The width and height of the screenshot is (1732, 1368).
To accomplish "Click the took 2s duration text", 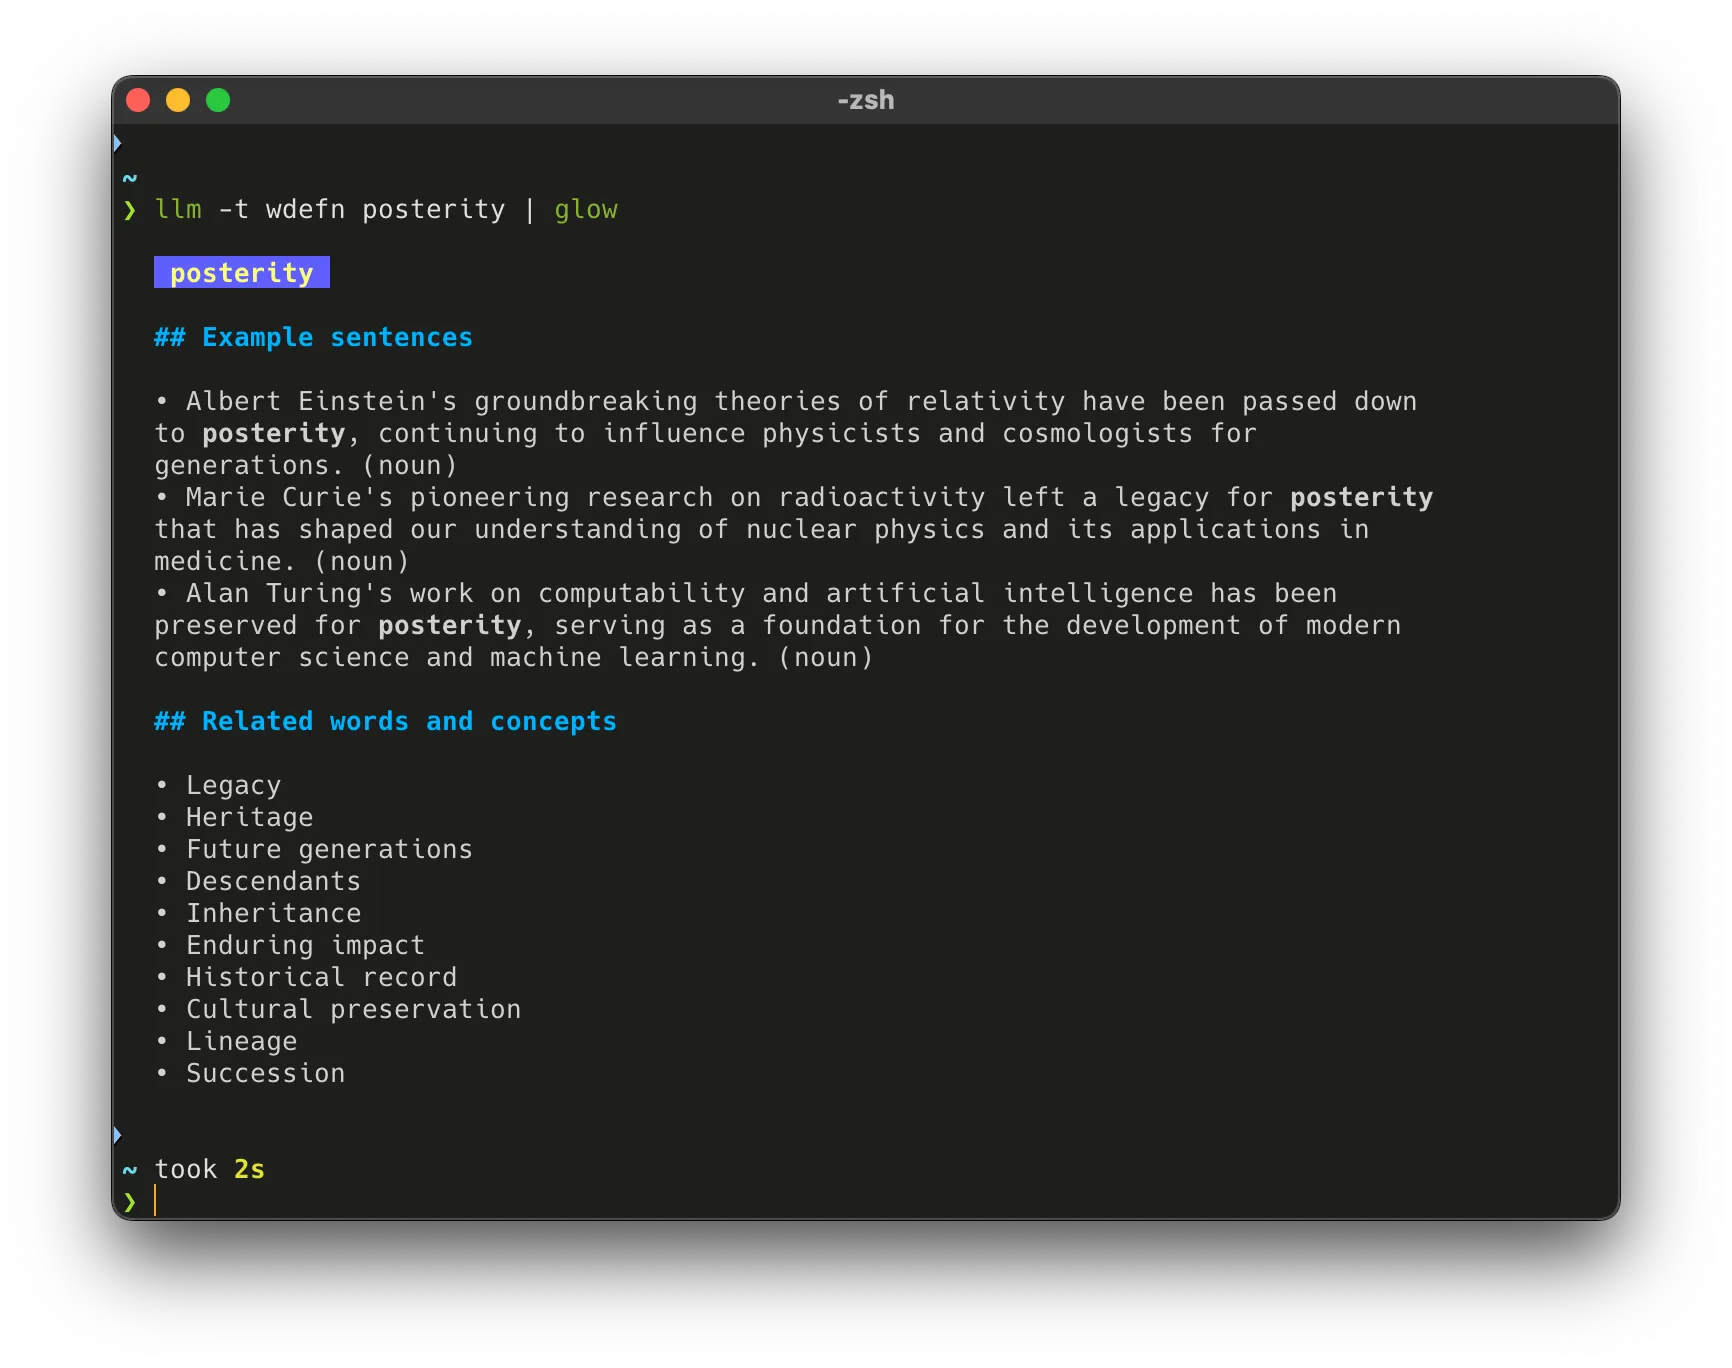I will tap(208, 1168).
